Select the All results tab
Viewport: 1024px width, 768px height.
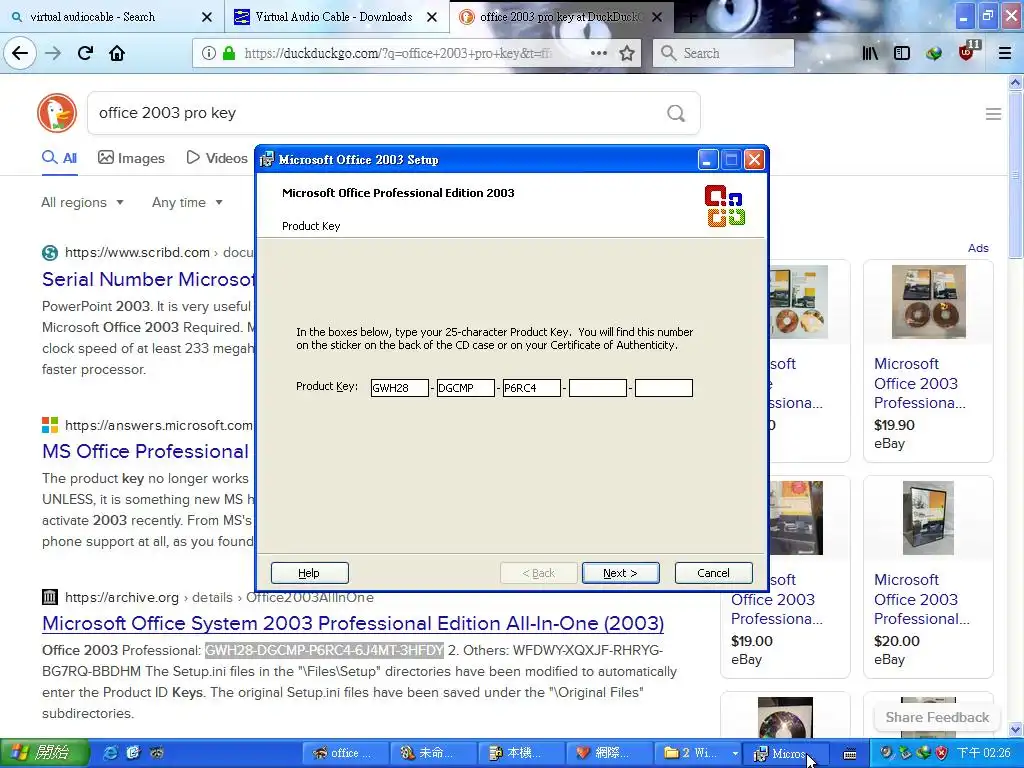[59, 158]
